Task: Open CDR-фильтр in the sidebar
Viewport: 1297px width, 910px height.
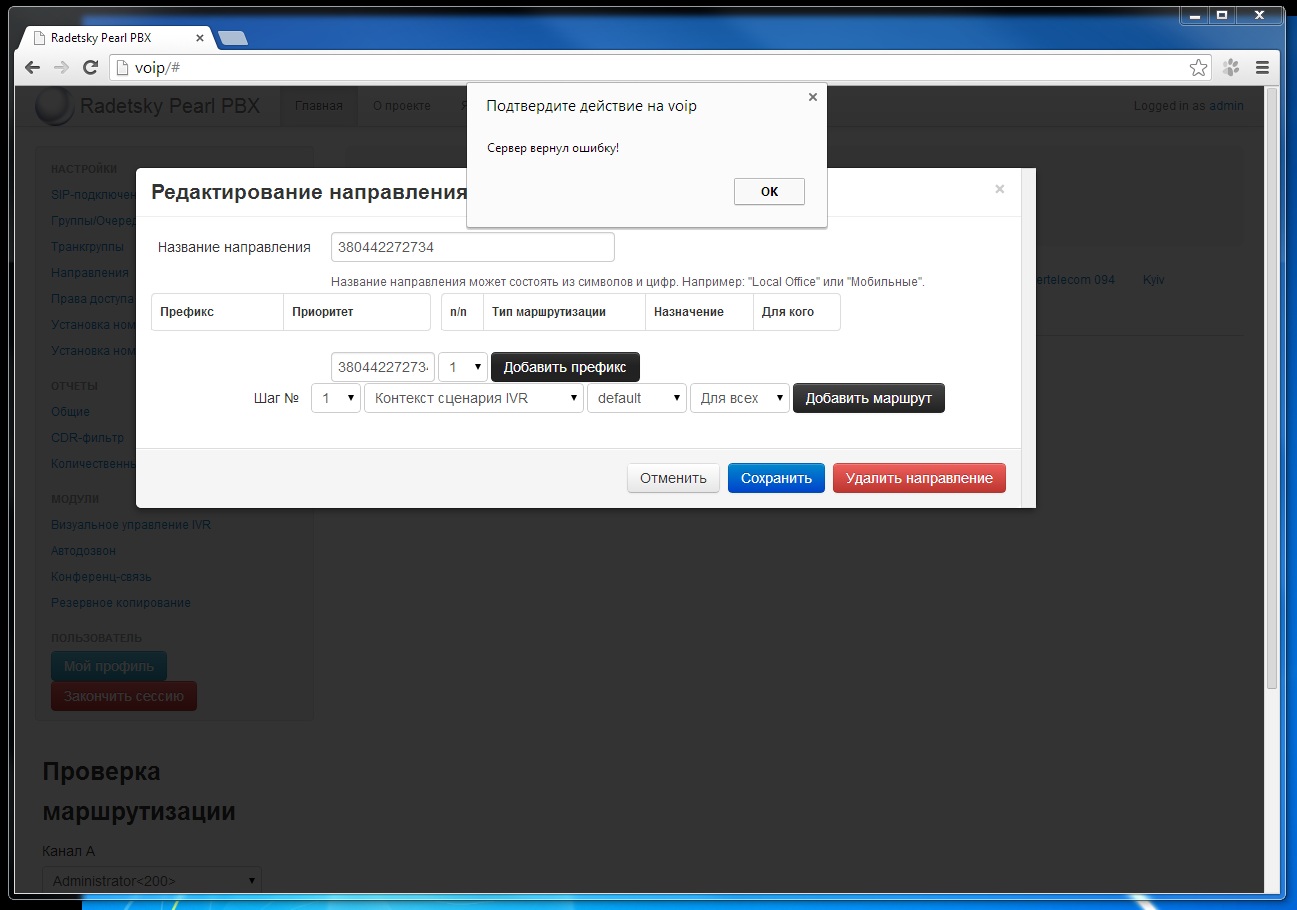Action: click(x=87, y=437)
